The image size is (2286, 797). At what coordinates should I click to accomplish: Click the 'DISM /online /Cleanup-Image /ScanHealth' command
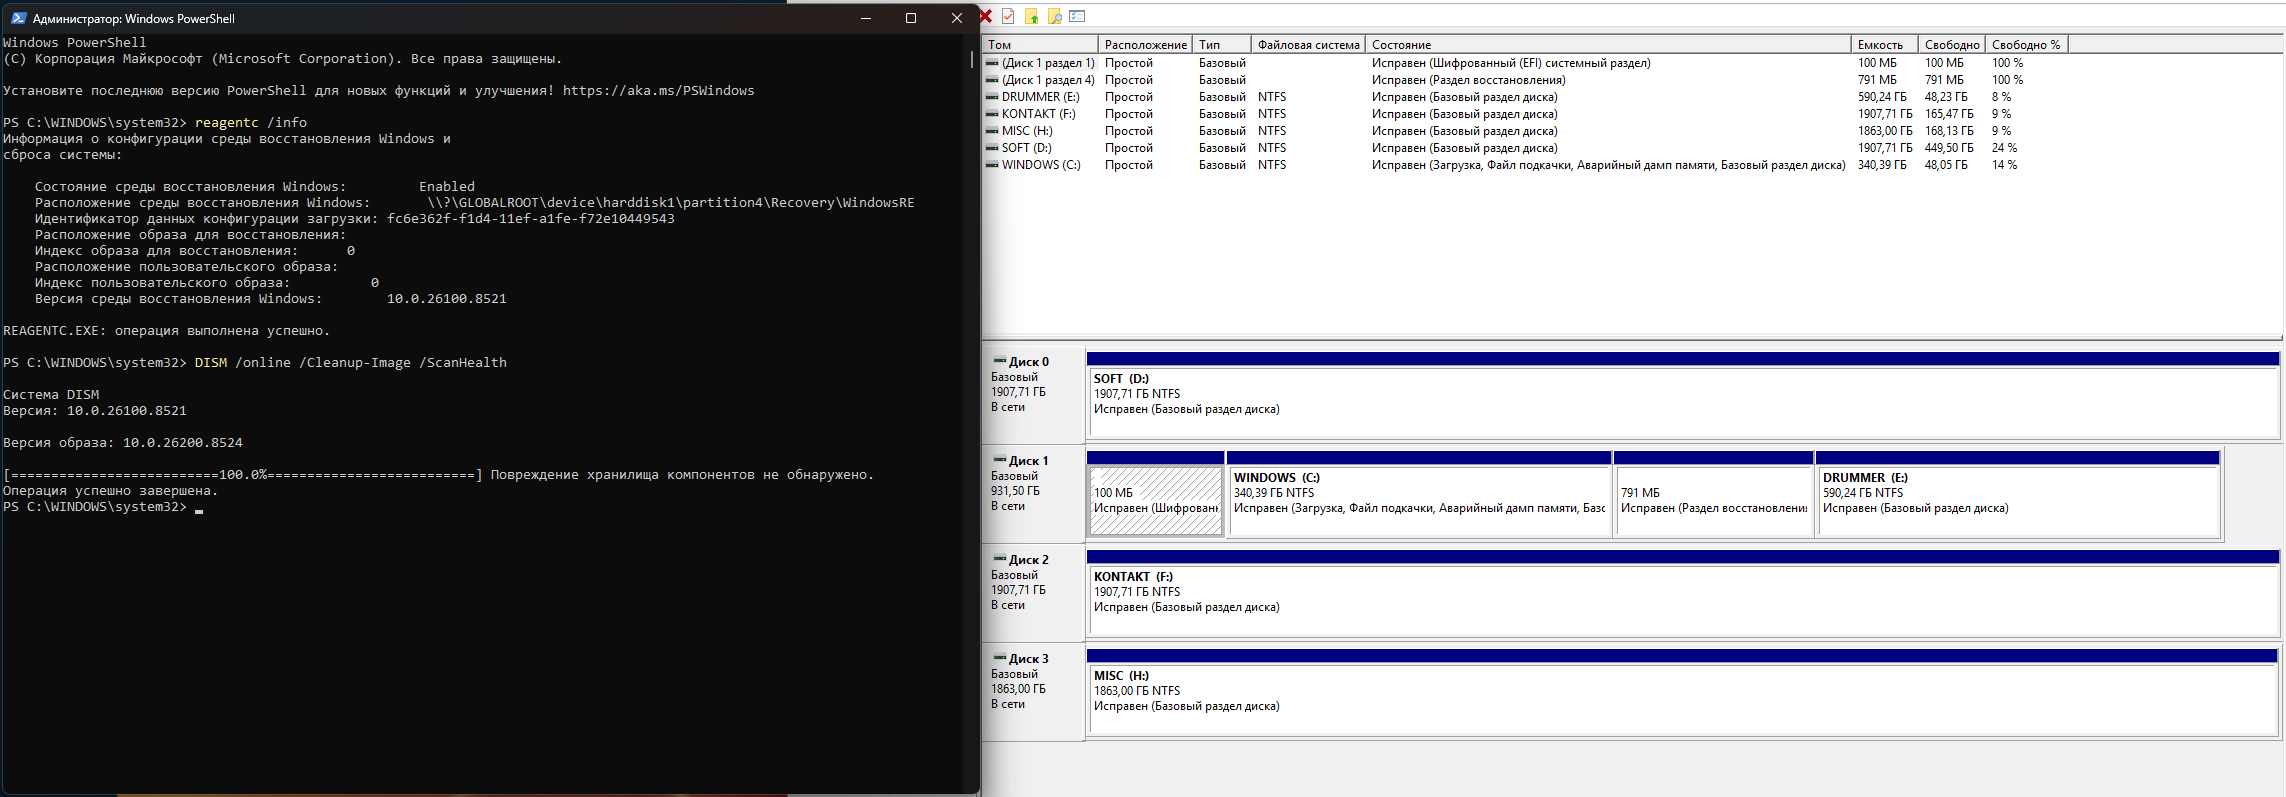click(351, 363)
